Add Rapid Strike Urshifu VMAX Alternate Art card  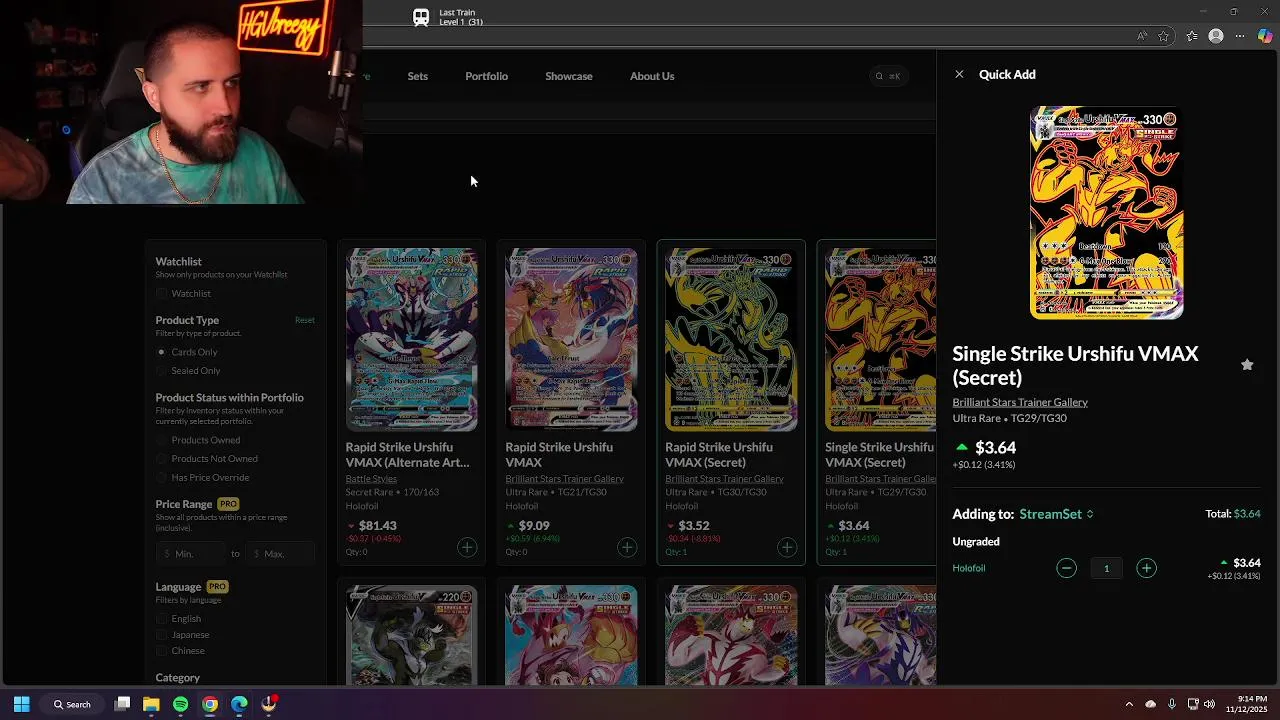pyautogui.click(x=467, y=547)
